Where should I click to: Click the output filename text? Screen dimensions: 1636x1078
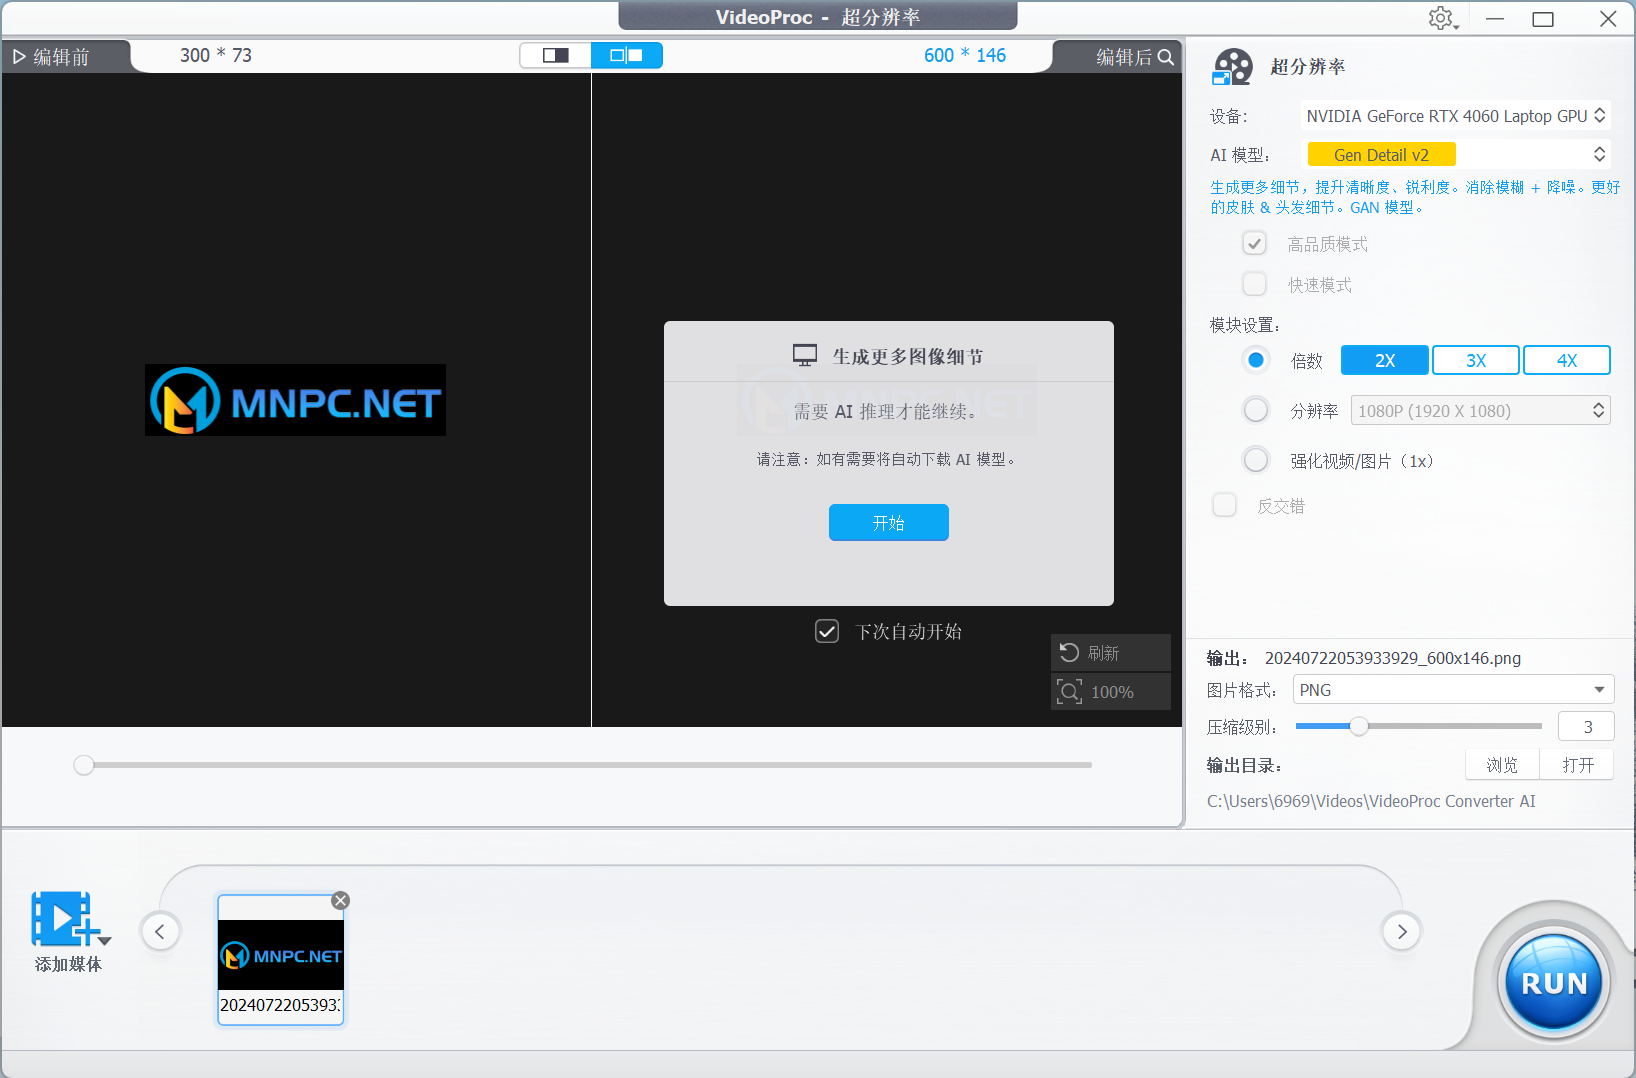[x=1392, y=658]
